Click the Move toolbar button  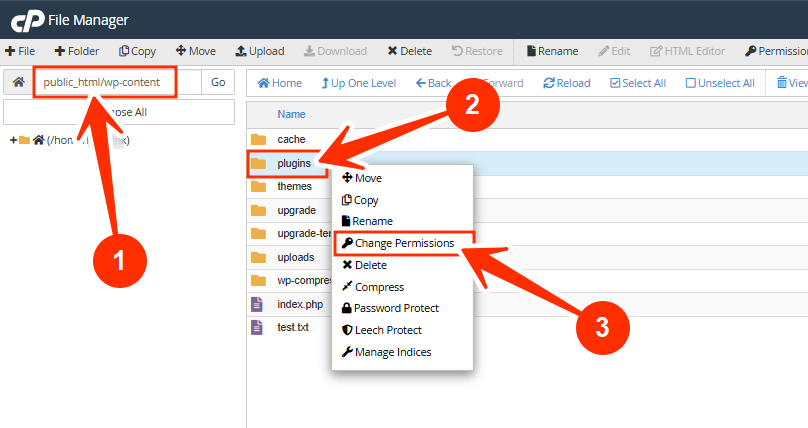coord(195,51)
